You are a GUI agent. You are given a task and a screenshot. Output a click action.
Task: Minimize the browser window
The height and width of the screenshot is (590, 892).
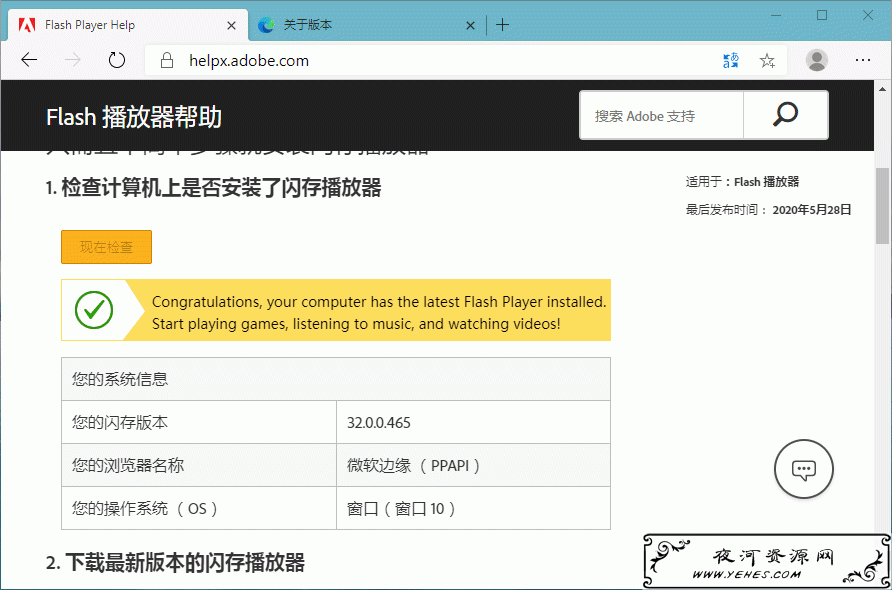pyautogui.click(x=776, y=15)
